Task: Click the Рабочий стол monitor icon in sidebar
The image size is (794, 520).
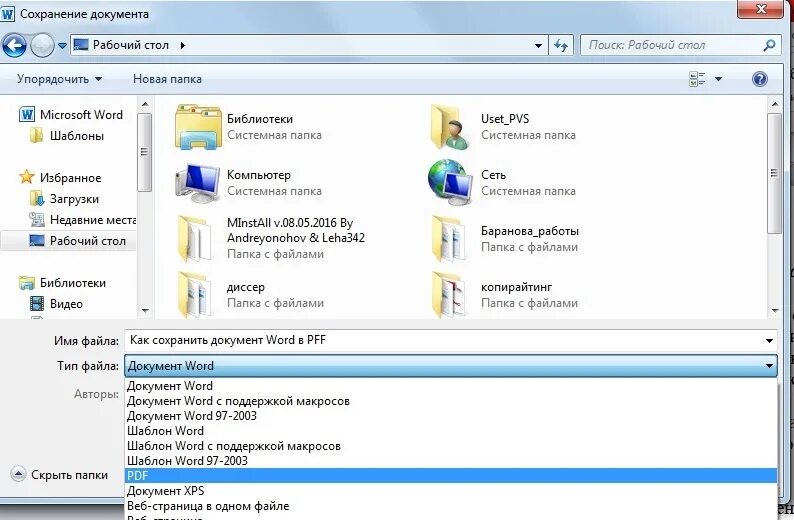Action: tap(37, 241)
